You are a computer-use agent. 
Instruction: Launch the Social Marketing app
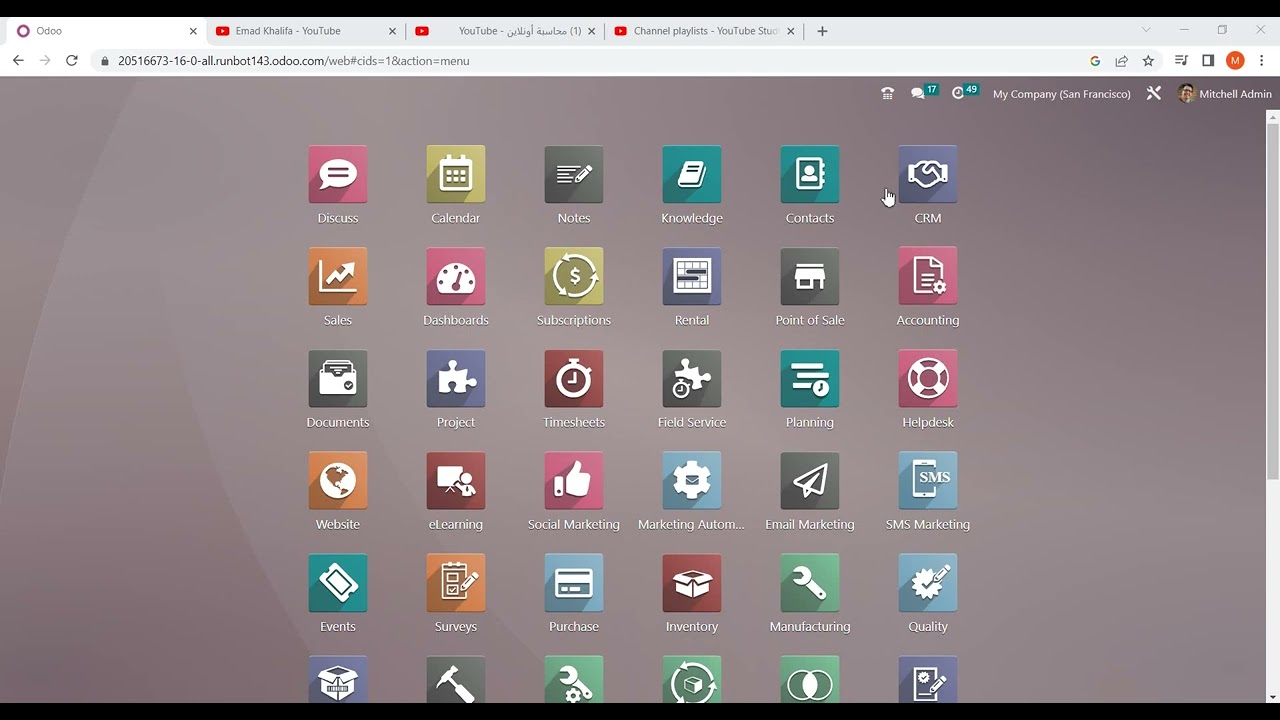574,481
